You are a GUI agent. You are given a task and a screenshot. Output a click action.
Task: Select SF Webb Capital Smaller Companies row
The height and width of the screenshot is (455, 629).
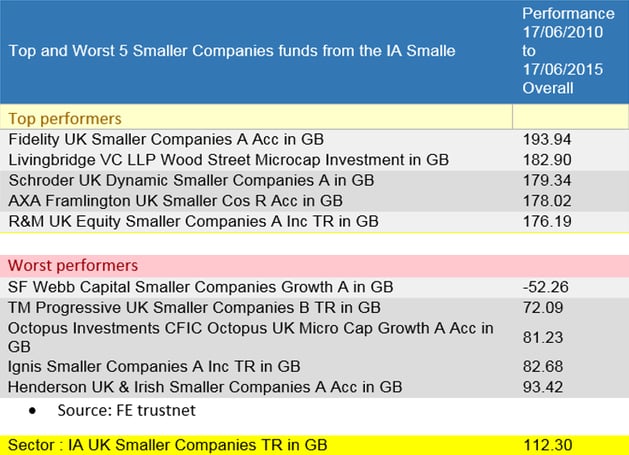point(314,287)
